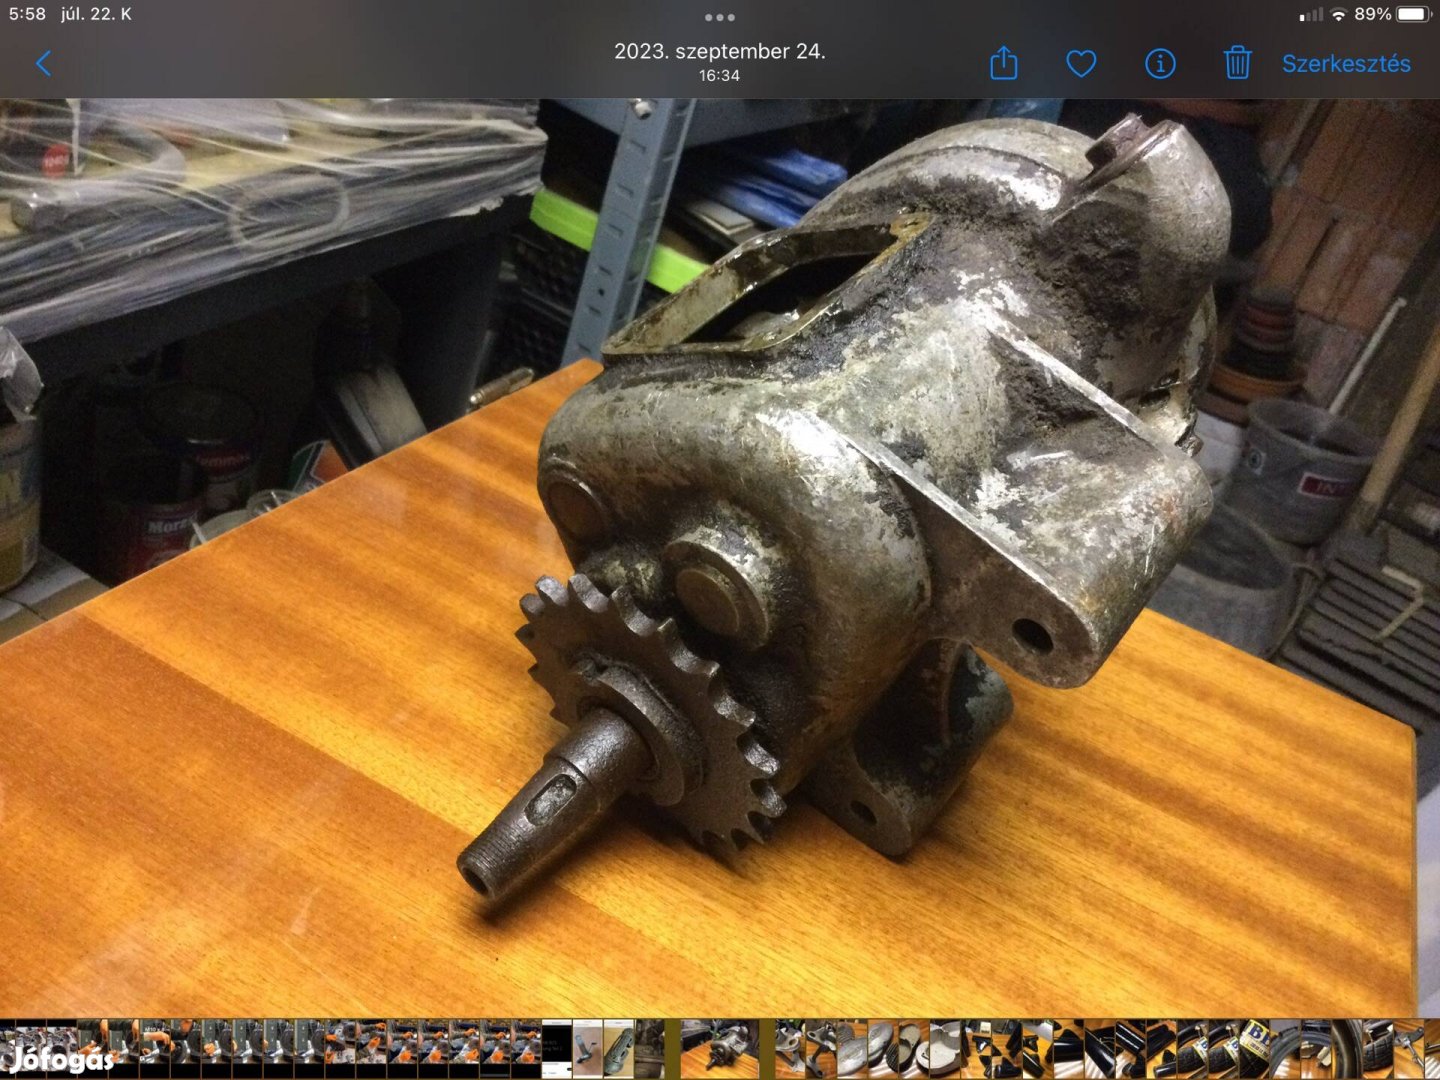Select the white screenshot thumbnail in filmstrip
This screenshot has height=1080, width=1440.
click(556, 1049)
